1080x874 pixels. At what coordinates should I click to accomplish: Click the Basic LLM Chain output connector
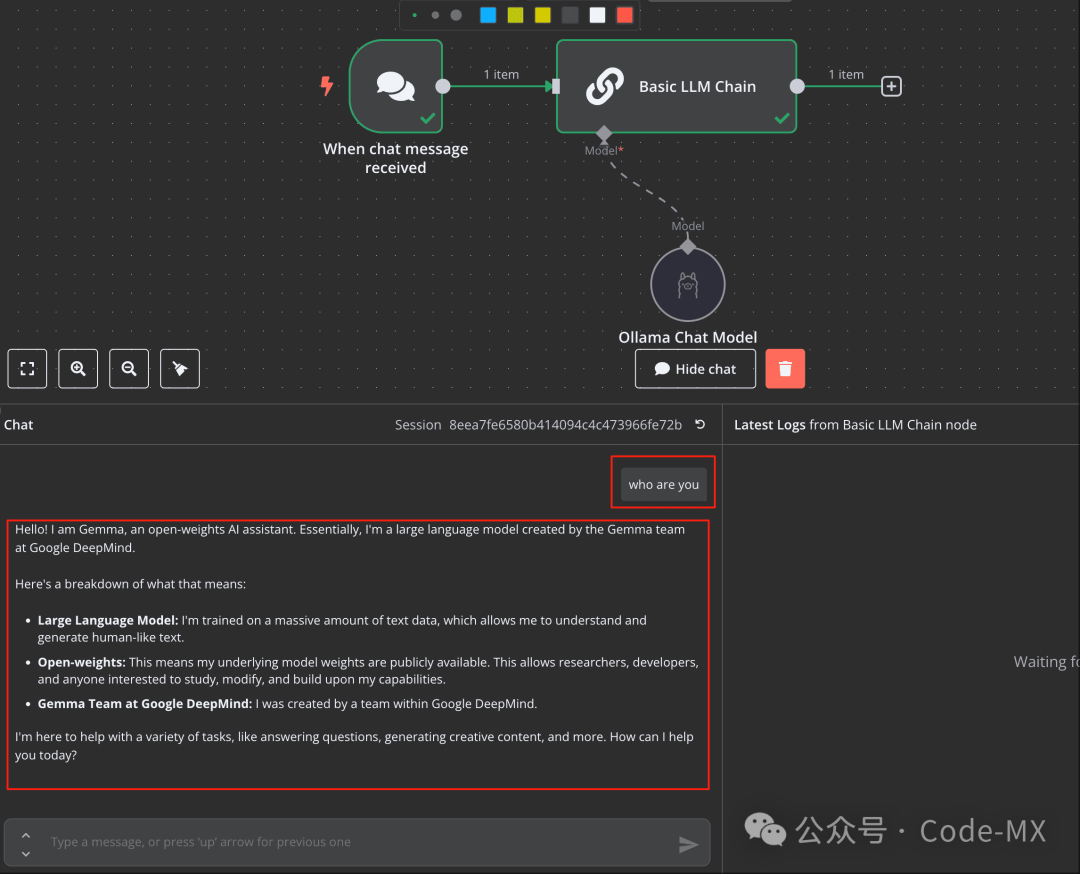(x=797, y=86)
